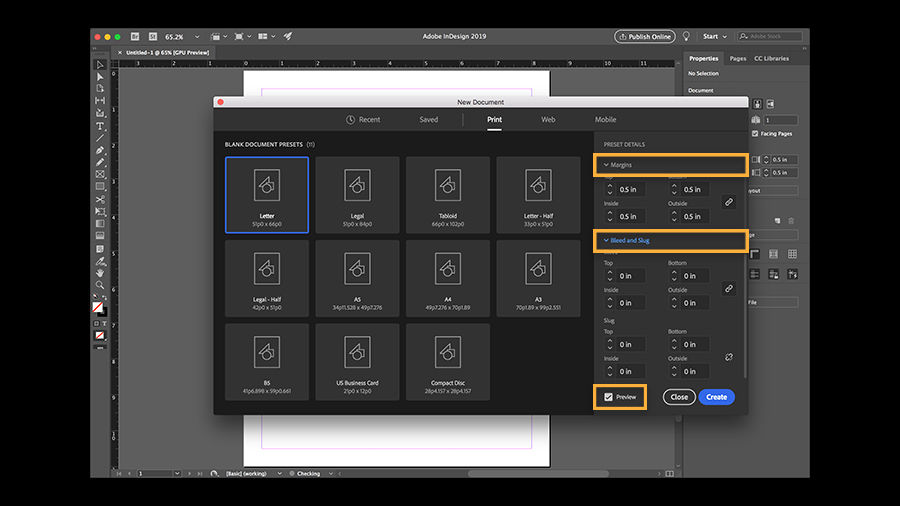Switch to the Web tab
900x506 pixels.
pyautogui.click(x=548, y=120)
